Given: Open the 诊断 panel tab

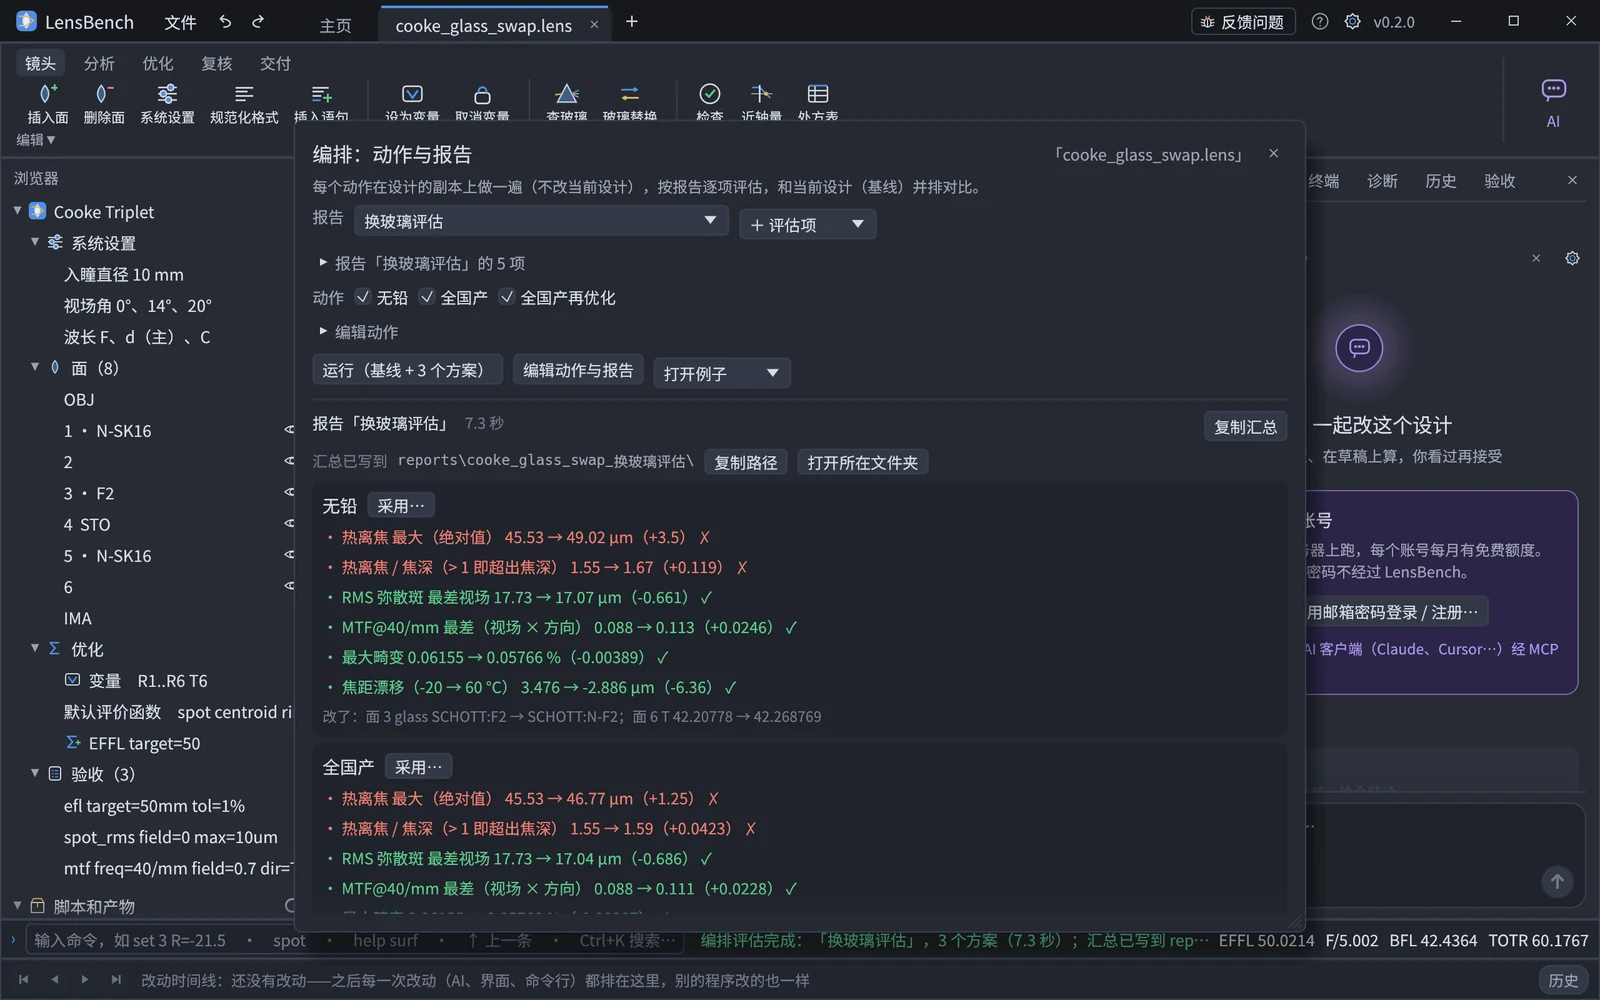Looking at the screenshot, I should (x=1382, y=181).
